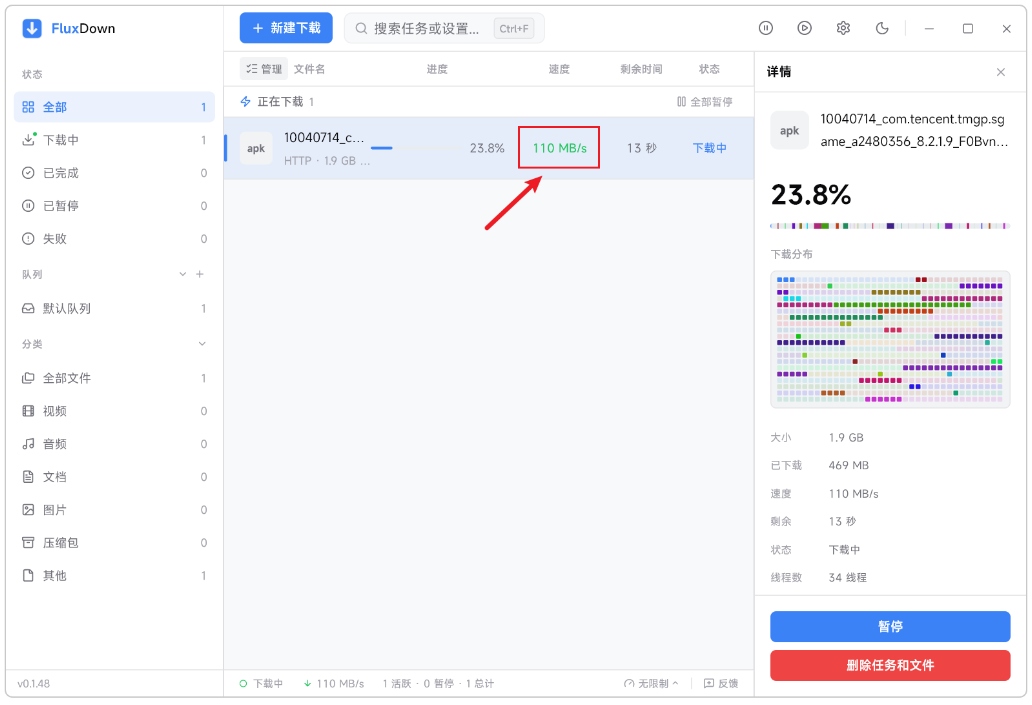Select the 其他 category
This screenshot has height=705, width=1032.
click(x=115, y=575)
